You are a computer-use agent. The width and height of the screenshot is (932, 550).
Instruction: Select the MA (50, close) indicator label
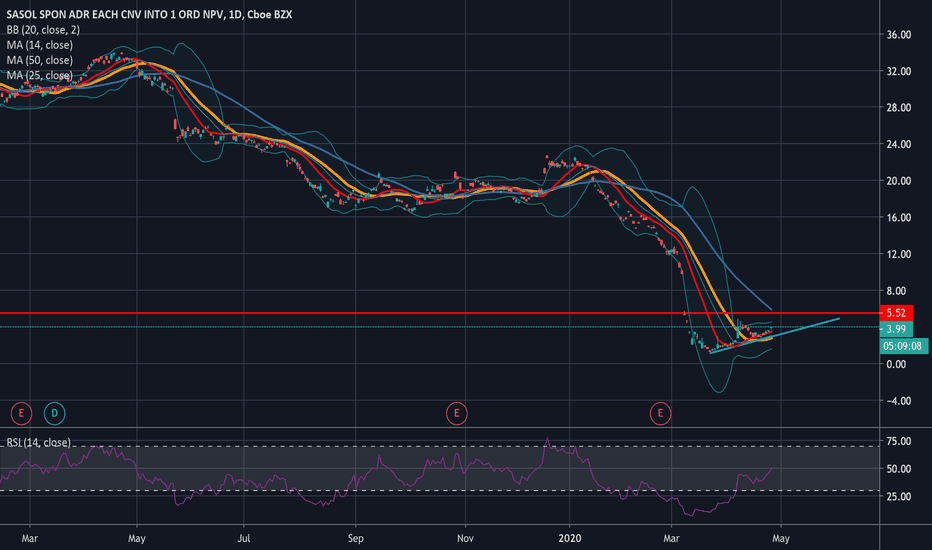(39, 60)
